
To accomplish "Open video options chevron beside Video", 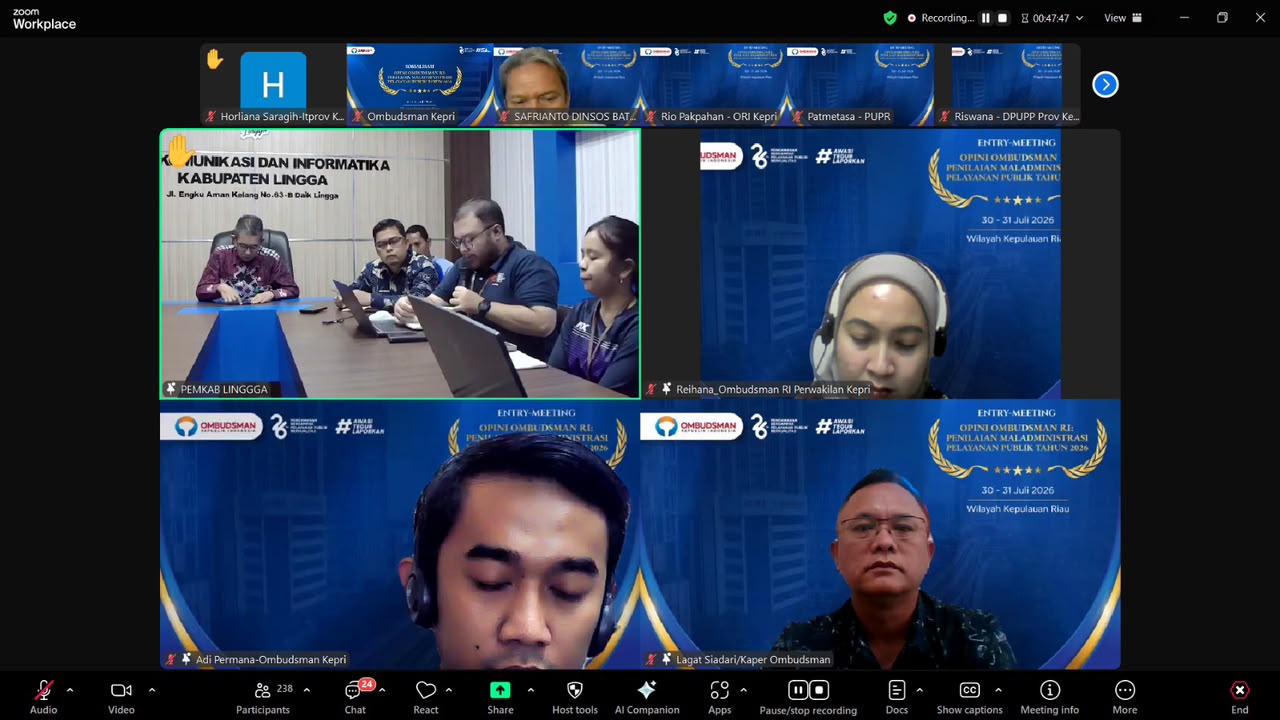I will click(152, 690).
